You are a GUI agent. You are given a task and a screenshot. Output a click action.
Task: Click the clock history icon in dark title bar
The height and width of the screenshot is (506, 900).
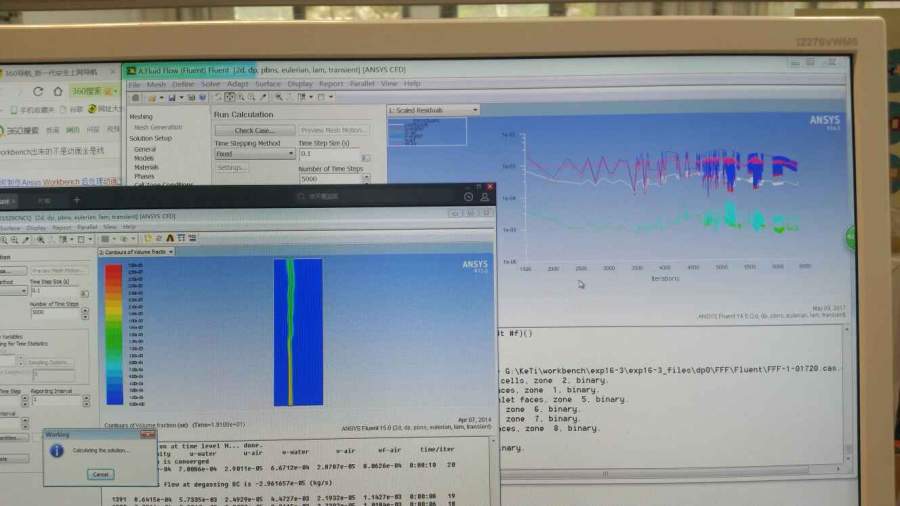tap(468, 197)
